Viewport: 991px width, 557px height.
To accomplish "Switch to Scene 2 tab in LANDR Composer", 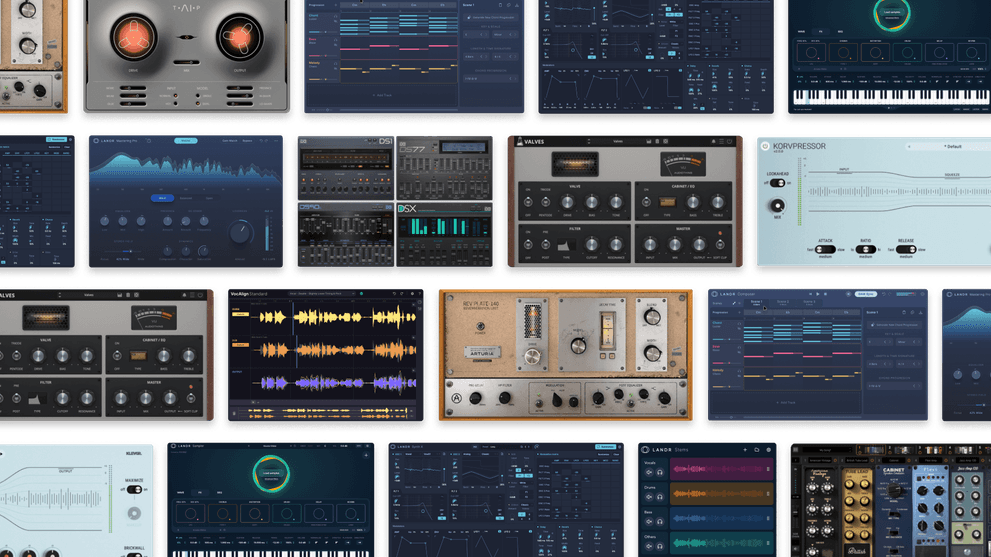I will pyautogui.click(x=782, y=303).
